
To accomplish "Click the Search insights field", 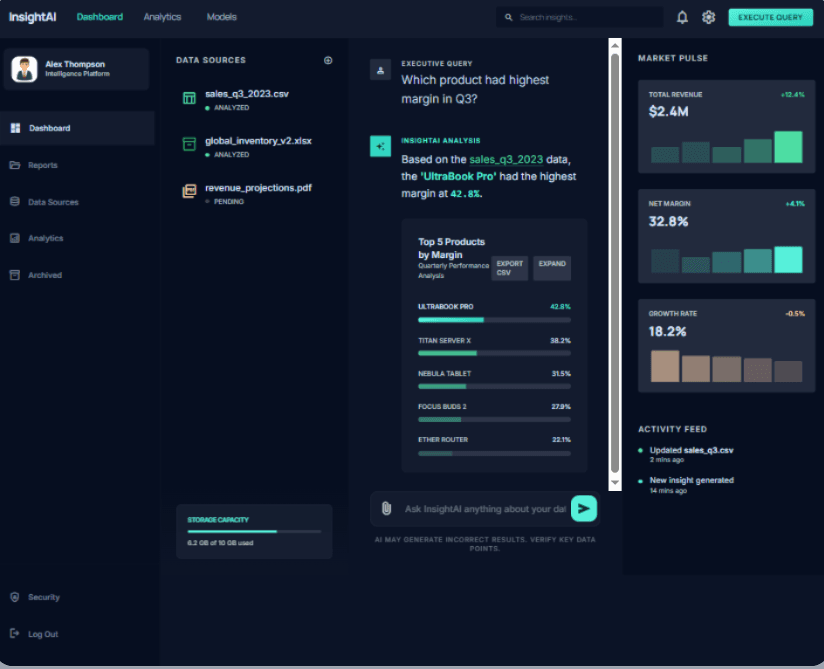I will coord(585,17).
